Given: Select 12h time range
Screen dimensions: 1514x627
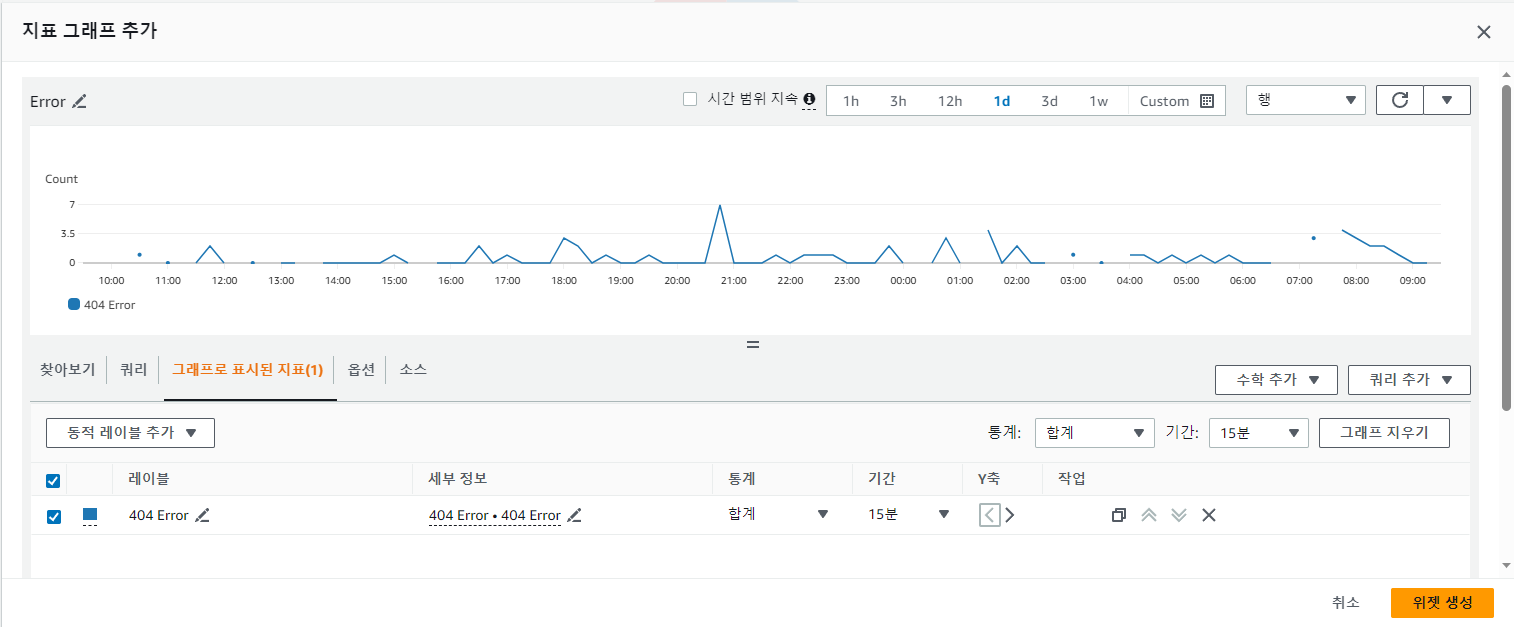Looking at the screenshot, I should 950,101.
